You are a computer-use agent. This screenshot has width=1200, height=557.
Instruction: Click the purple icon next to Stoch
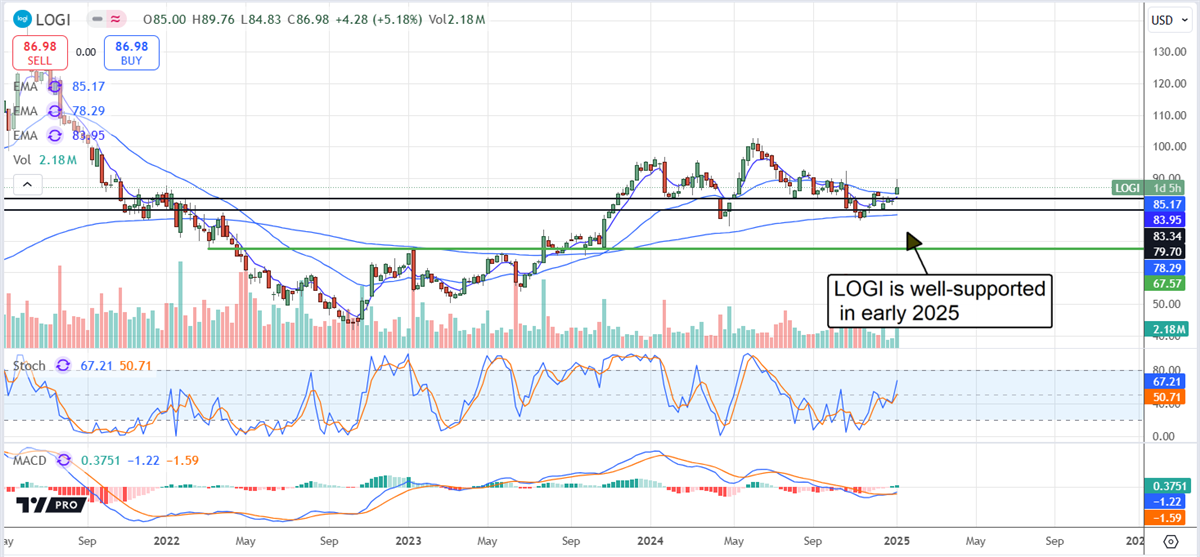[x=62, y=366]
